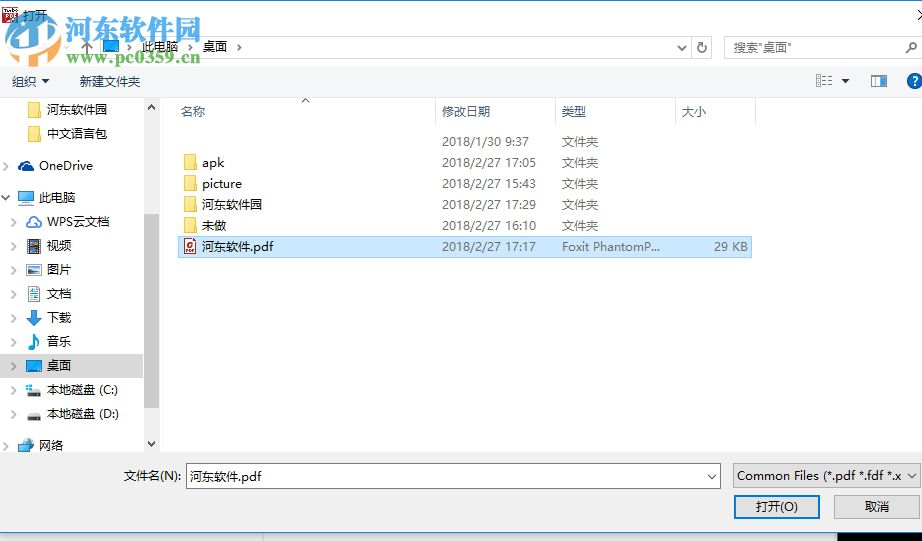Screen dimensions: 922x541
Task: Open the Common Files type filter dropdown
Action: click(826, 476)
